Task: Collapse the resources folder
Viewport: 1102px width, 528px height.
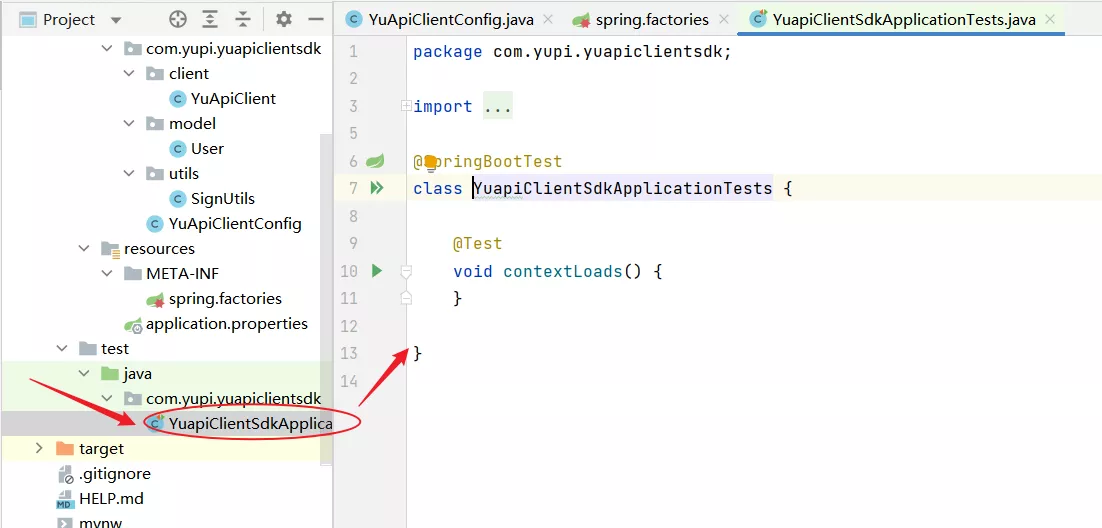Action: [84, 249]
